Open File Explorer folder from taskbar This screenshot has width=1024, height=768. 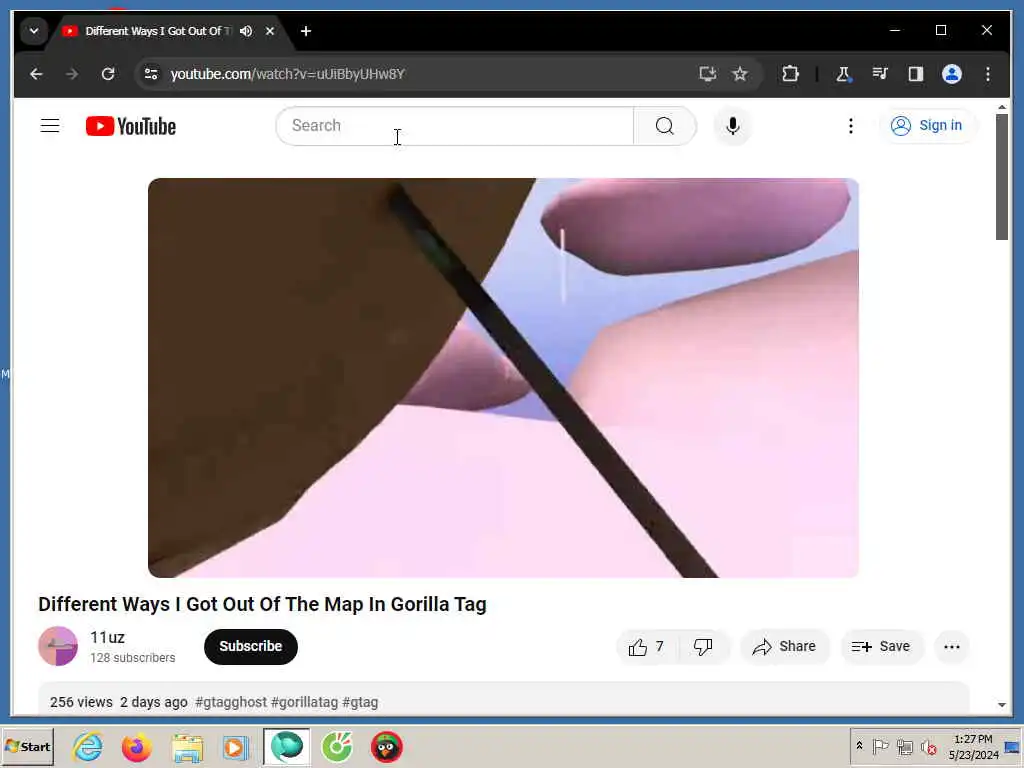pos(187,747)
